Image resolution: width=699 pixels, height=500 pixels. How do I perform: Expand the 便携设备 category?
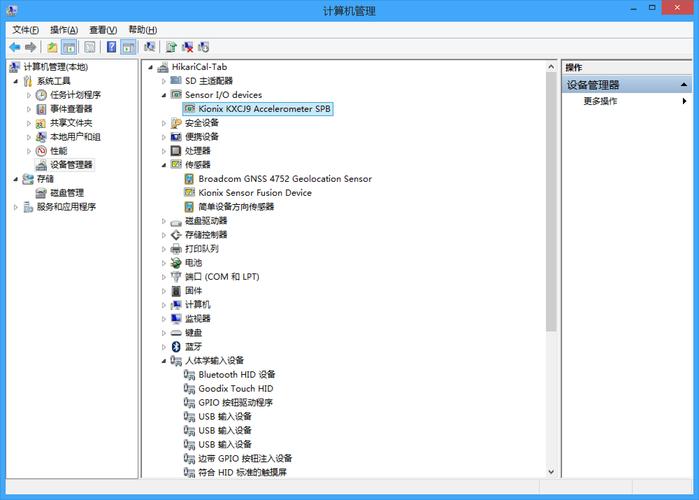164,137
